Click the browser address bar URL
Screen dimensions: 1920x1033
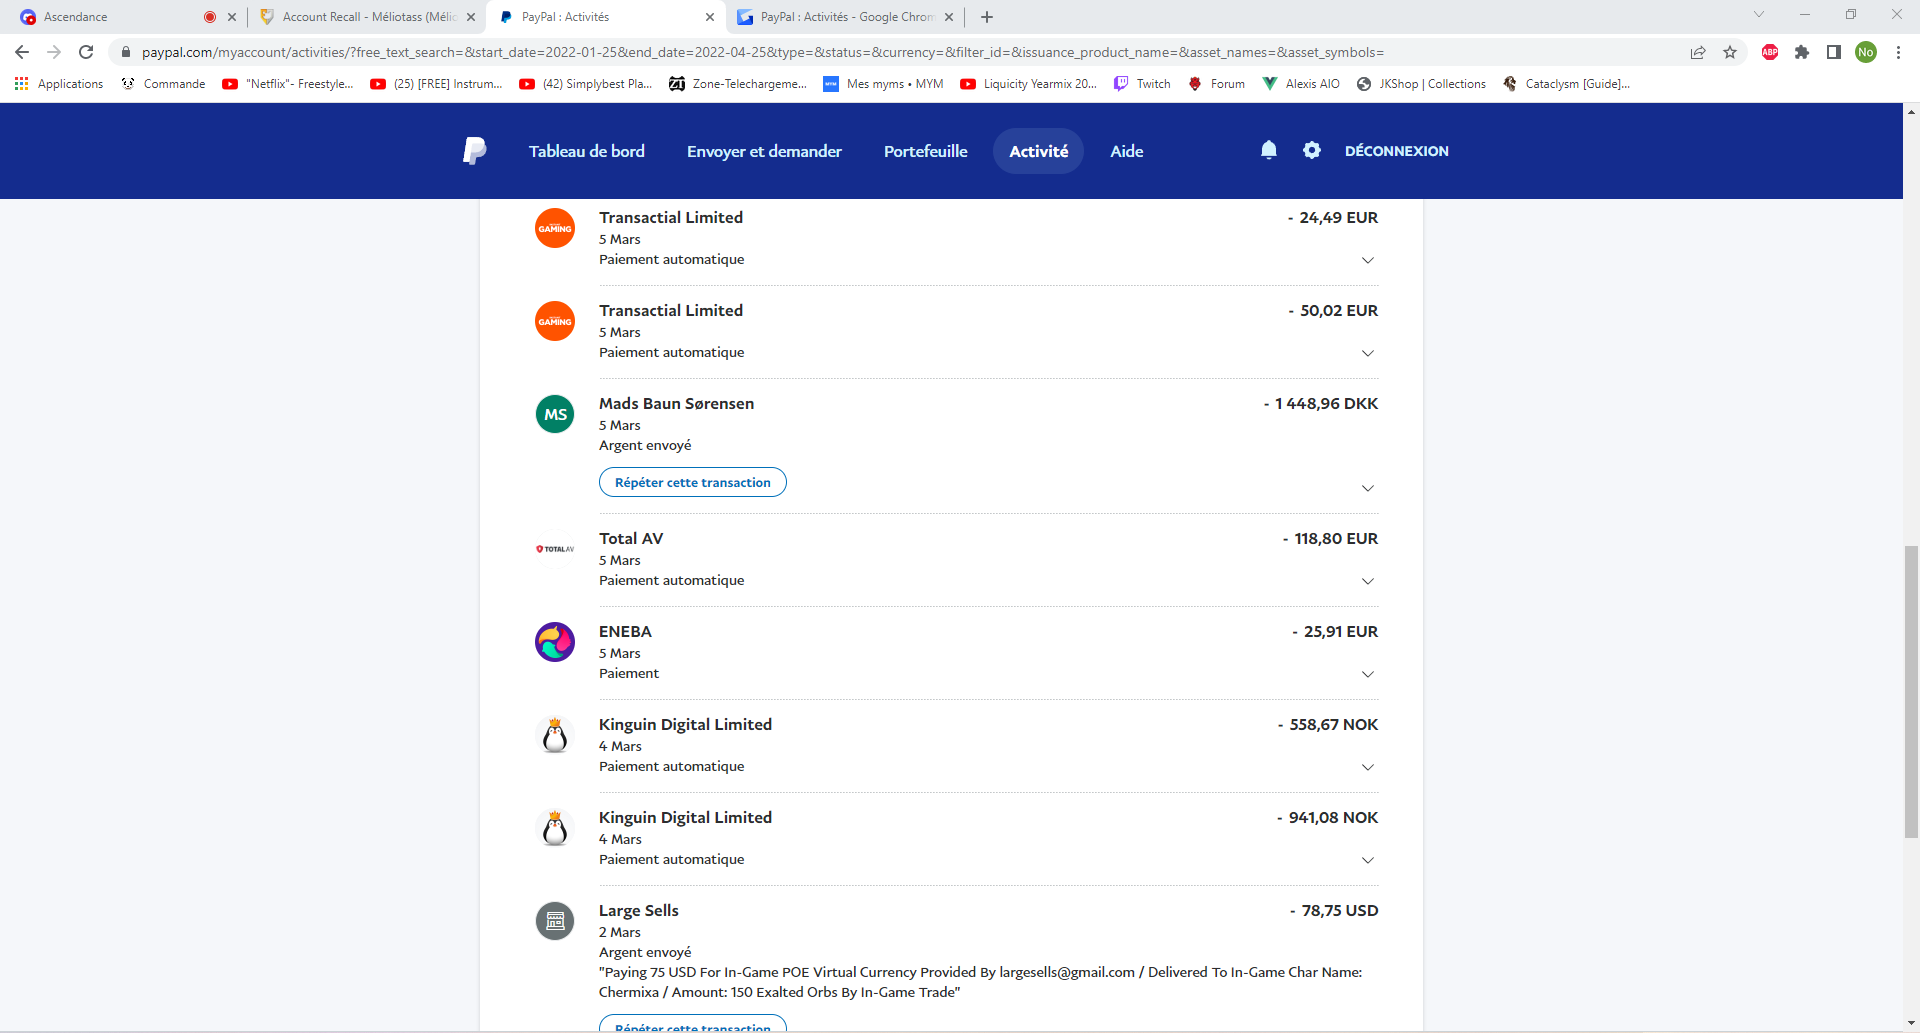pos(763,52)
